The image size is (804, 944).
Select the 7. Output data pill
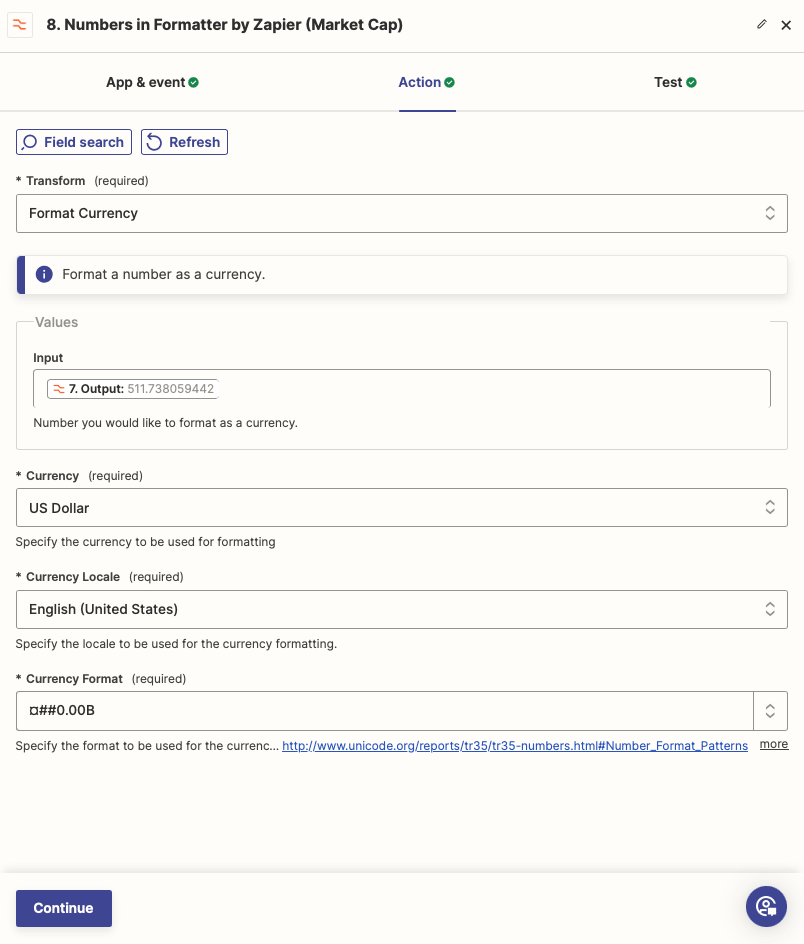click(x=132, y=389)
